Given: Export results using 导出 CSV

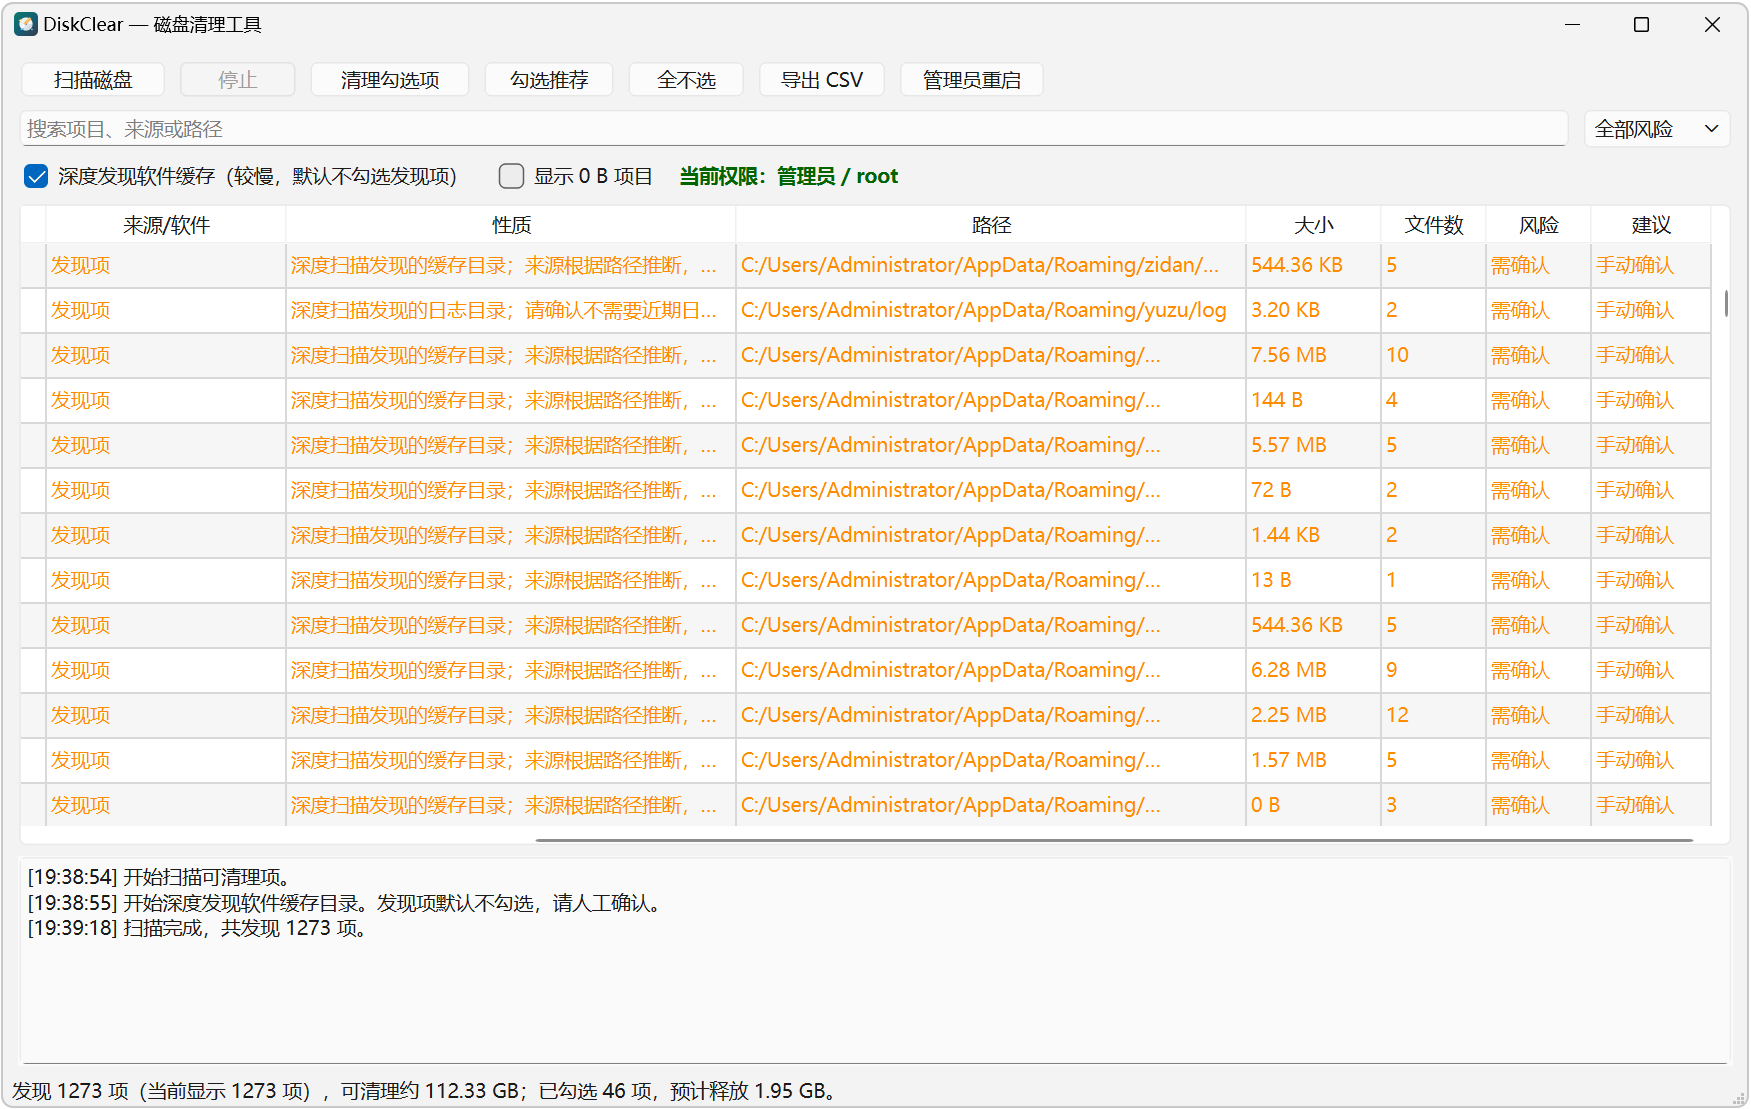Looking at the screenshot, I should pyautogui.click(x=822, y=80).
